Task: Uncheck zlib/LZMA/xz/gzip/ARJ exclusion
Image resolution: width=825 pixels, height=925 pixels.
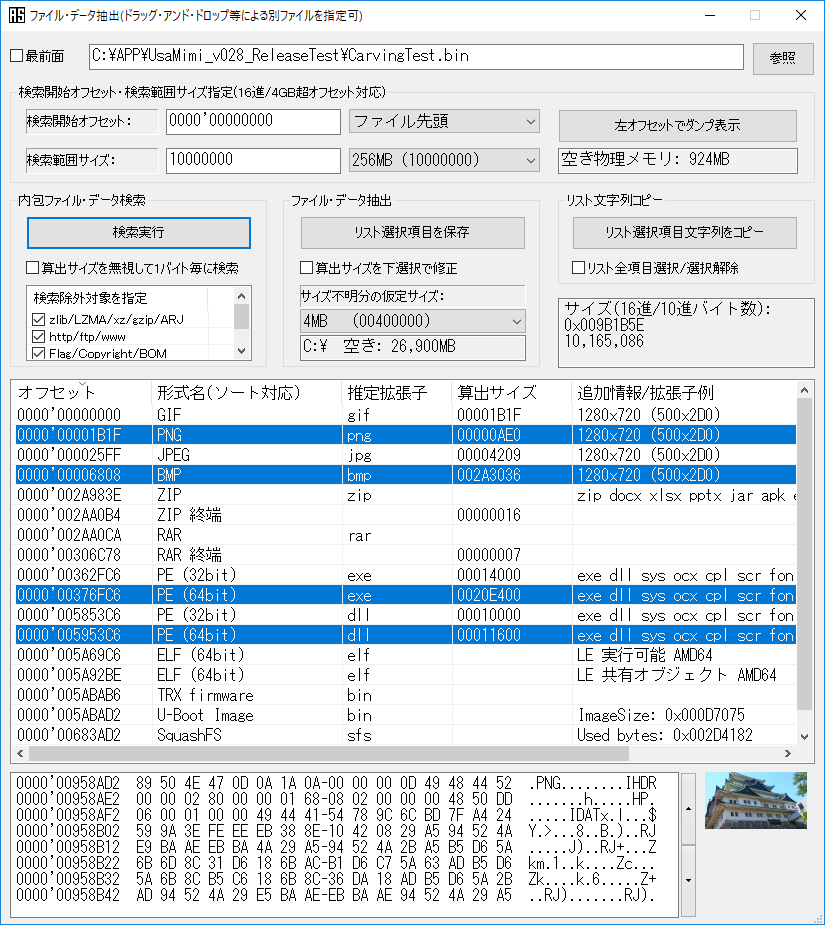Action: point(38,319)
